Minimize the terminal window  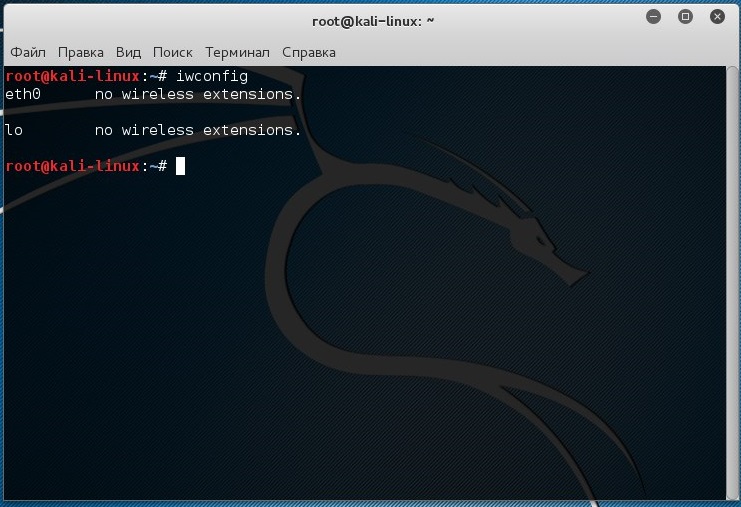[654, 17]
